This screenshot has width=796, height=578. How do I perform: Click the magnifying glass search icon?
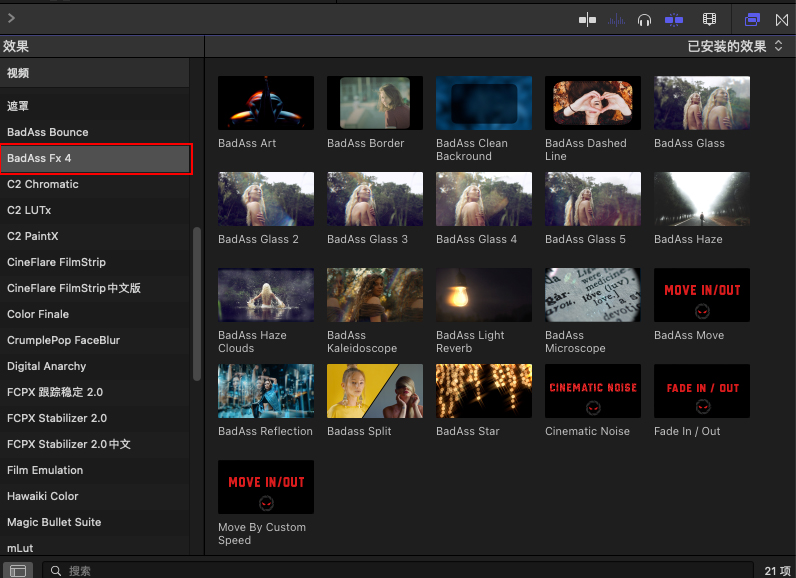point(56,571)
